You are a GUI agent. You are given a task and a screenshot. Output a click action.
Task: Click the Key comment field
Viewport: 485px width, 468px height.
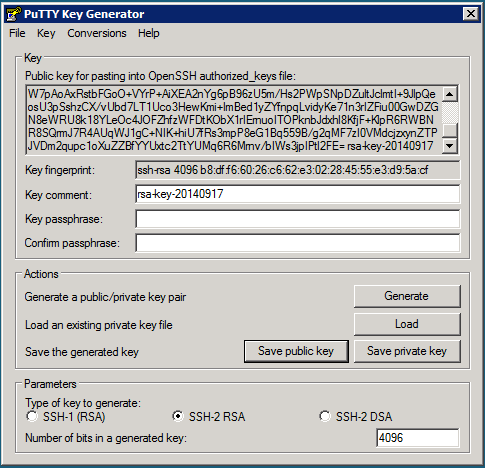click(x=298, y=194)
